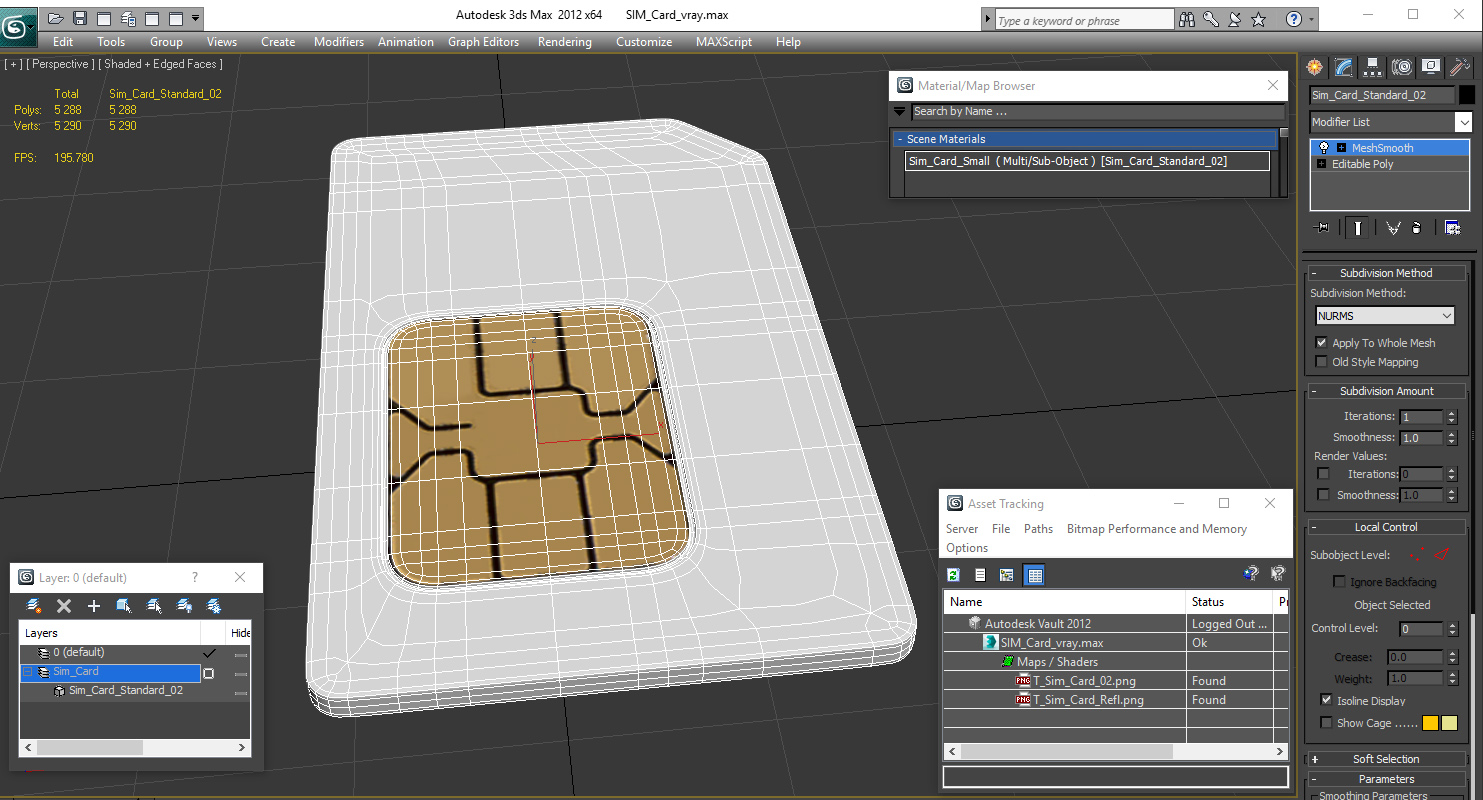Expand the Soft Selection rollout

click(x=1385, y=759)
